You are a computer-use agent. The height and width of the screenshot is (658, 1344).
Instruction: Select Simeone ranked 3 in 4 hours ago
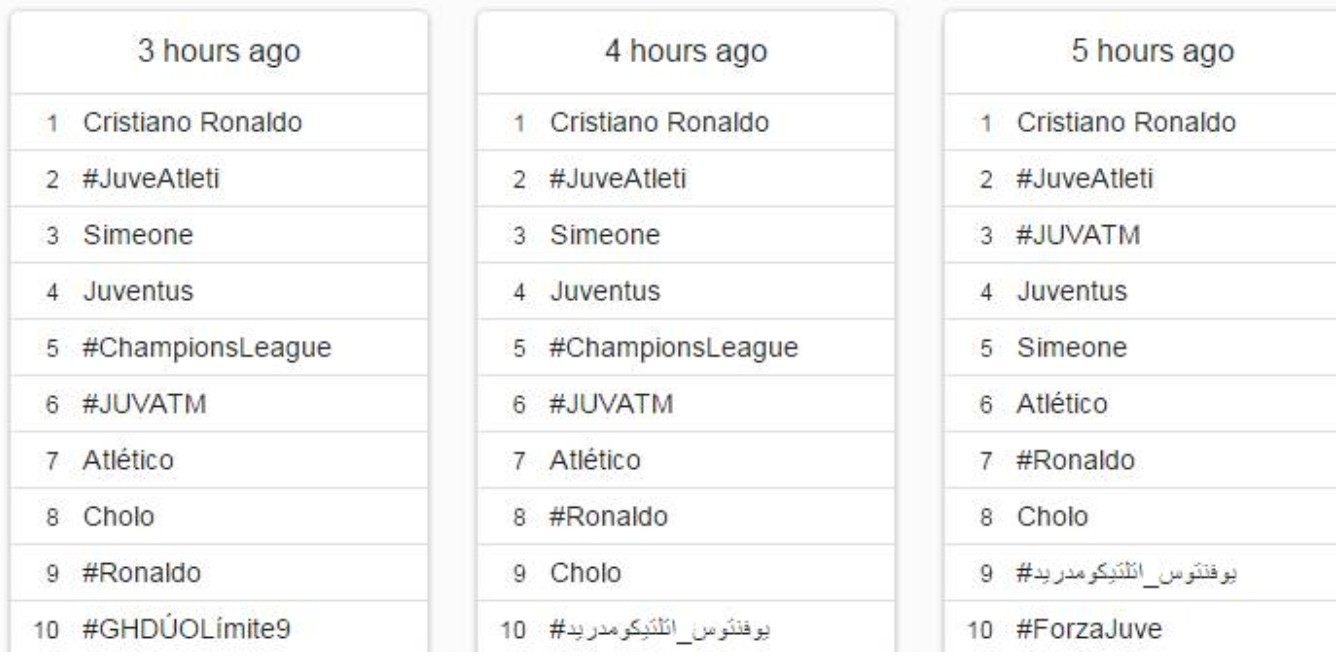click(604, 235)
